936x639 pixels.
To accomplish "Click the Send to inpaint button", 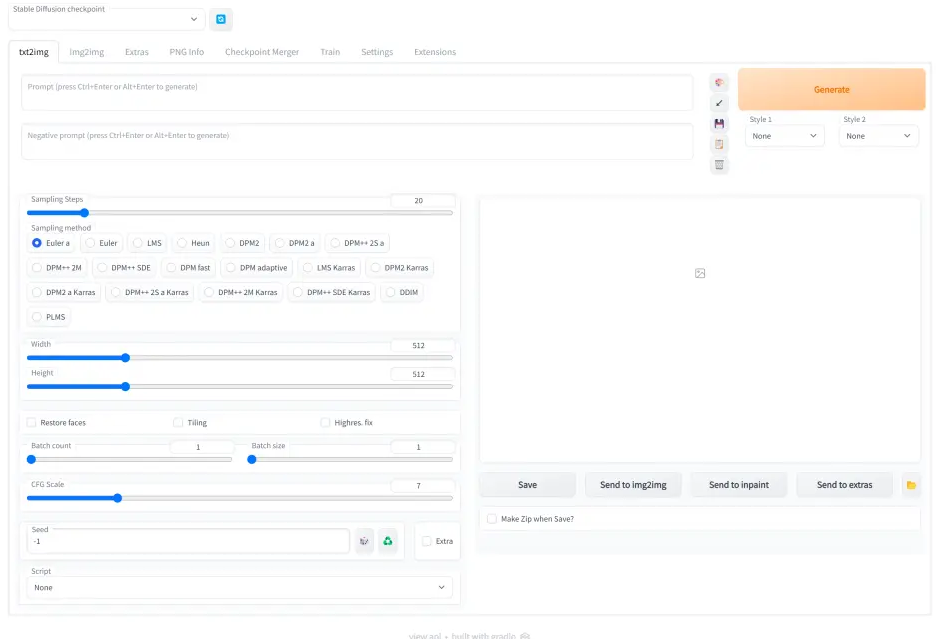I will click(739, 485).
